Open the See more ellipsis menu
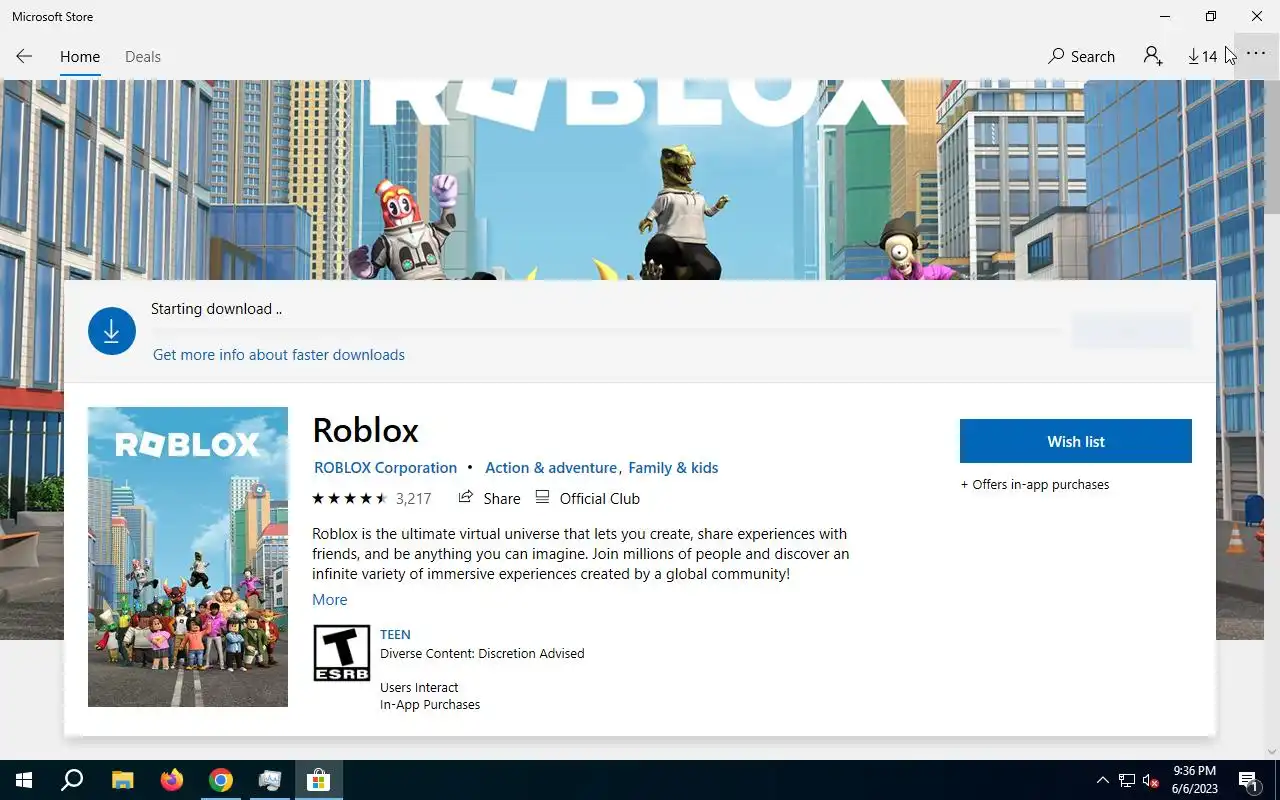1280x800 pixels. pos(1256,55)
